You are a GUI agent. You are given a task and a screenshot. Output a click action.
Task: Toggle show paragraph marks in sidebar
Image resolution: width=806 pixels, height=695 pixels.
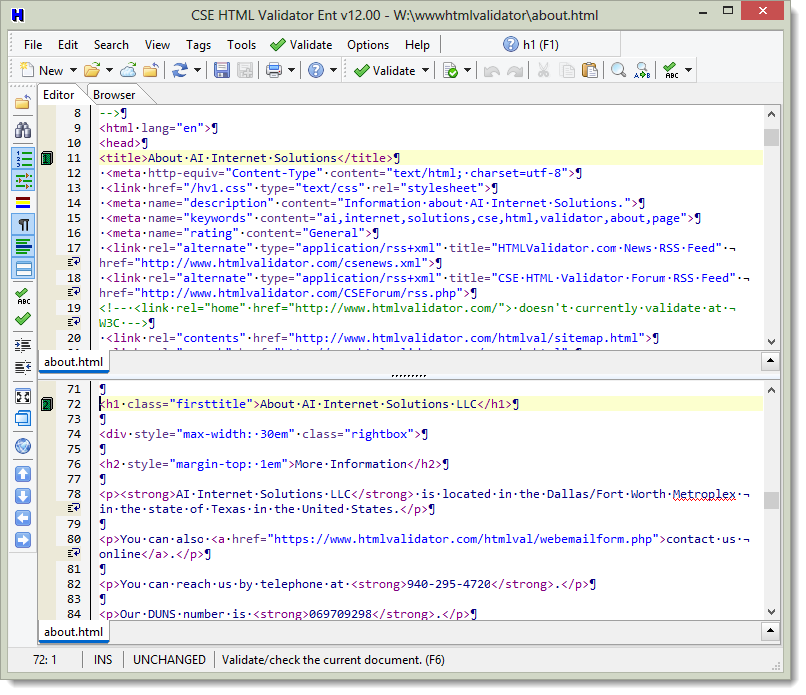[23, 225]
